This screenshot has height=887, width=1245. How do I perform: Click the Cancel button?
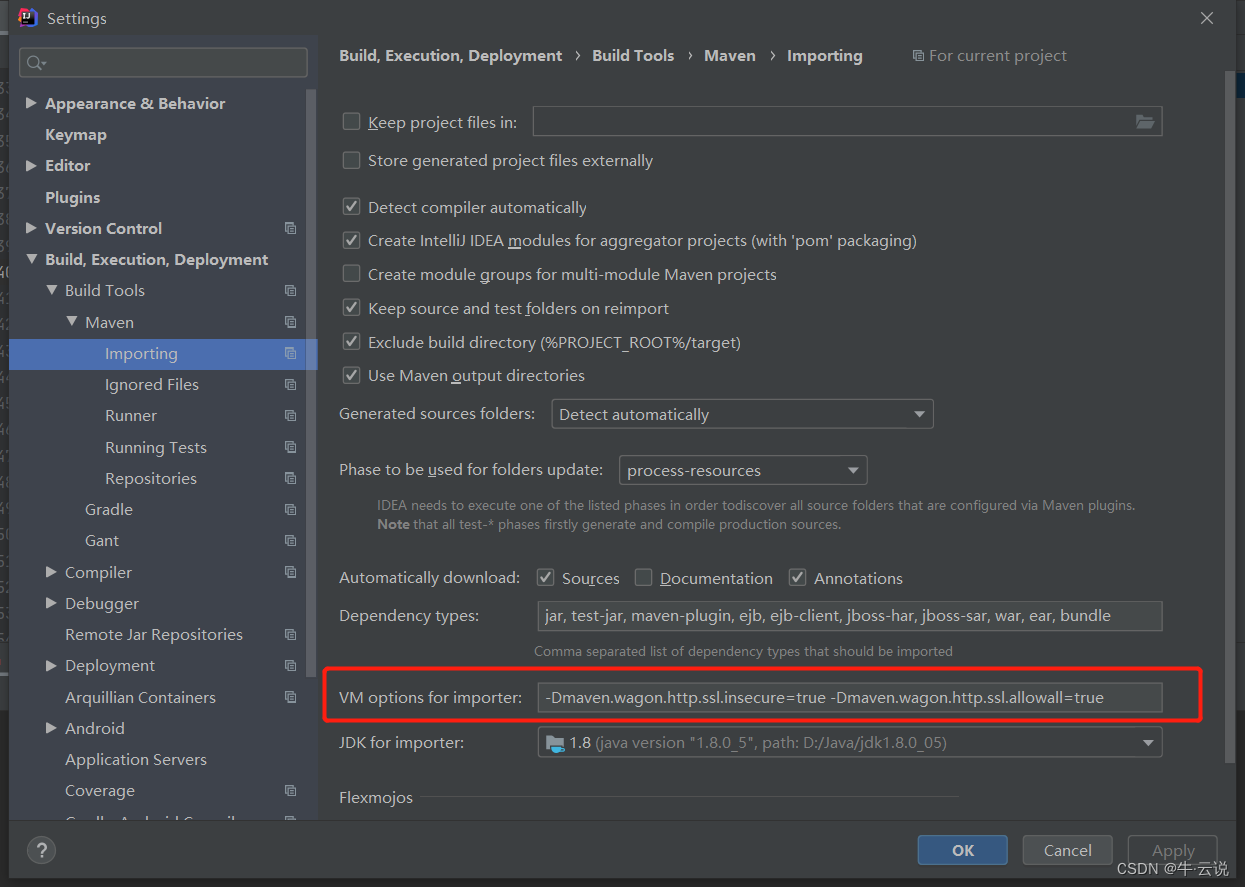1068,850
